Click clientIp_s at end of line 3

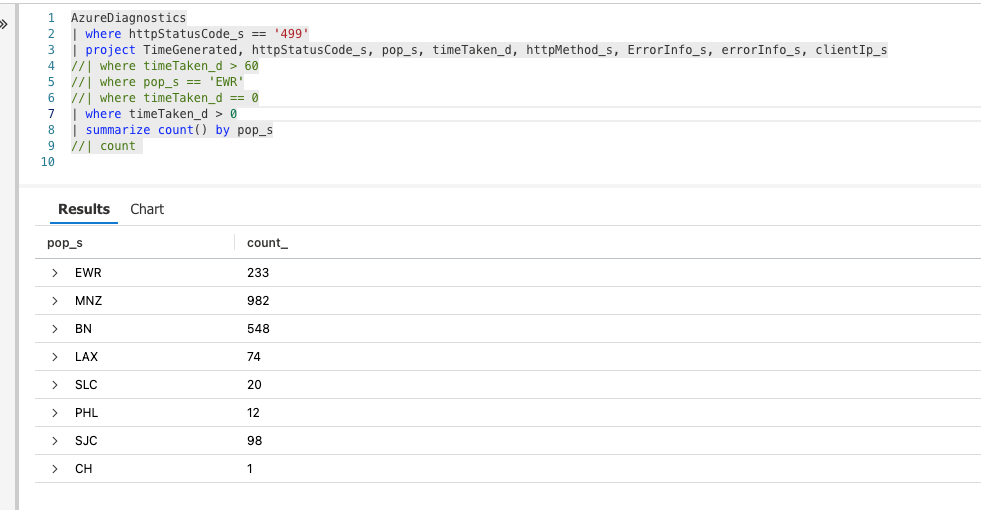(851, 50)
